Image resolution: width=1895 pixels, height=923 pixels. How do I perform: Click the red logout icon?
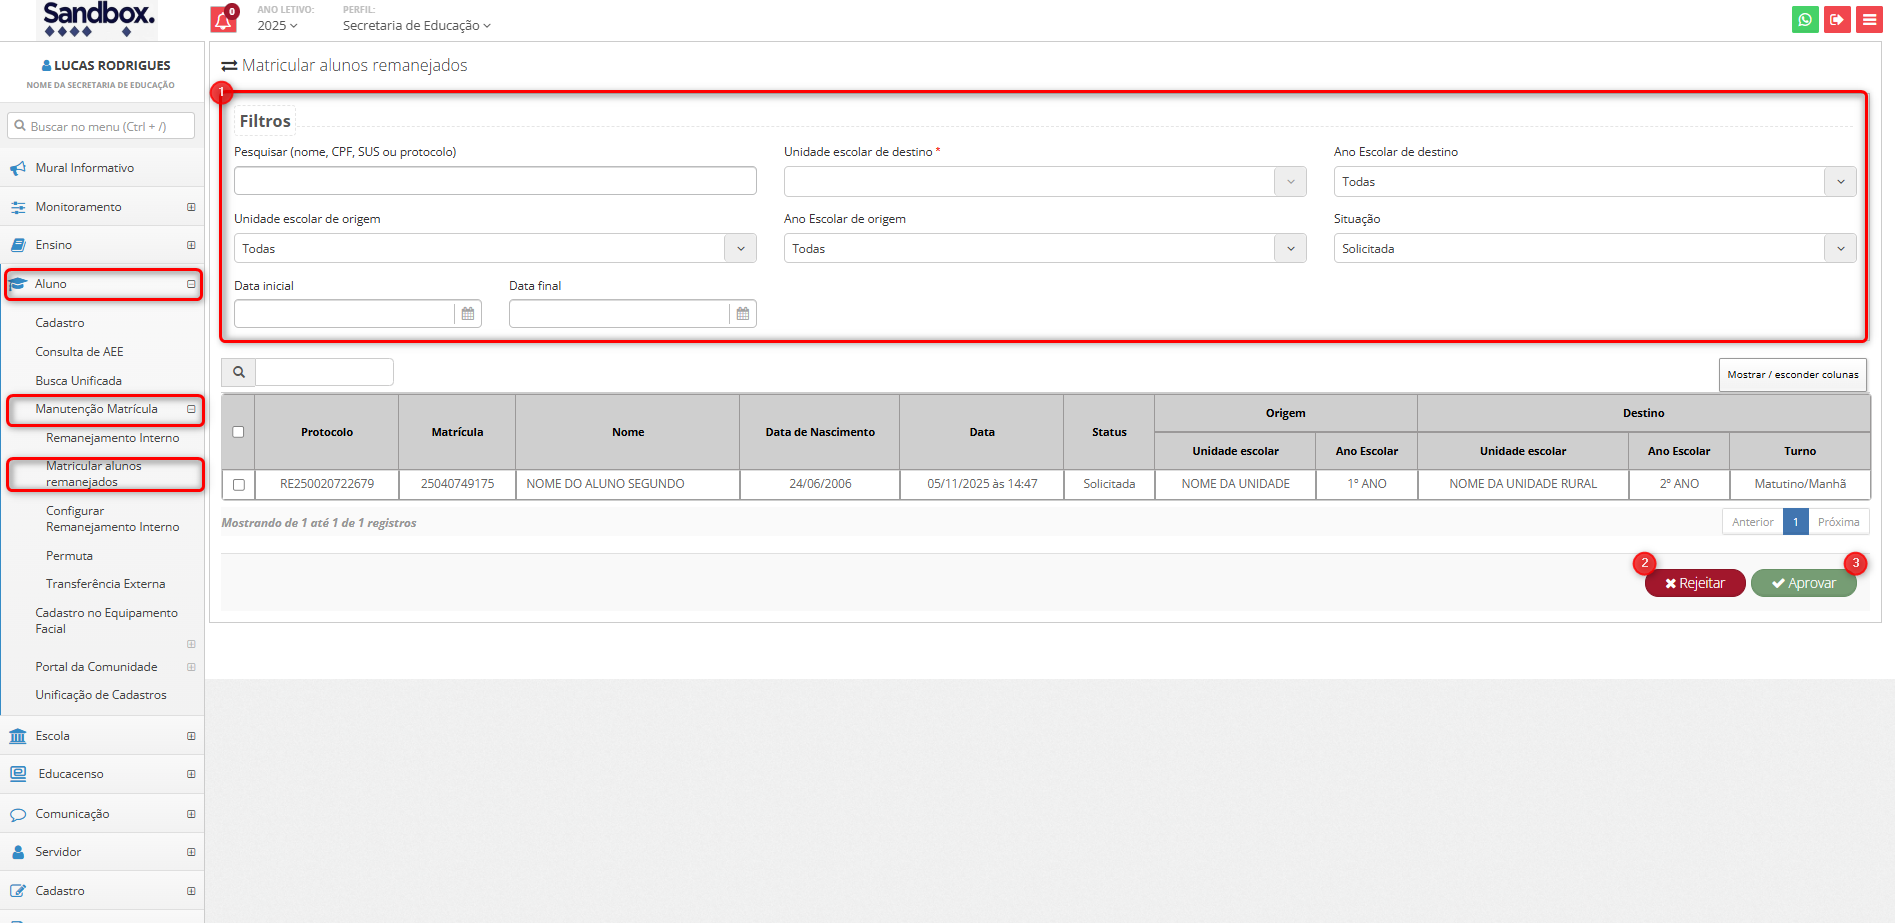tap(1837, 20)
